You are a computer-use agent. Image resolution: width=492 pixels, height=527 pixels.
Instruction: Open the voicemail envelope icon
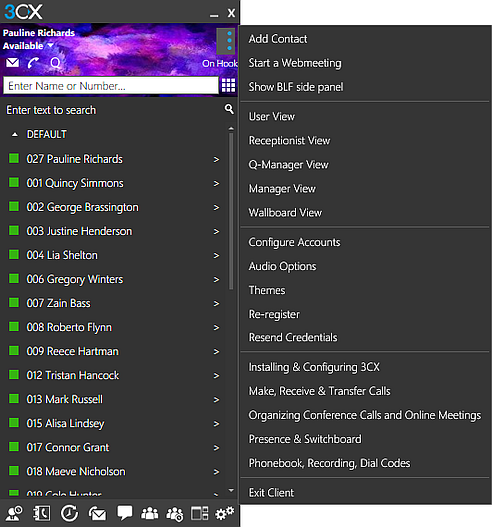tap(13, 63)
